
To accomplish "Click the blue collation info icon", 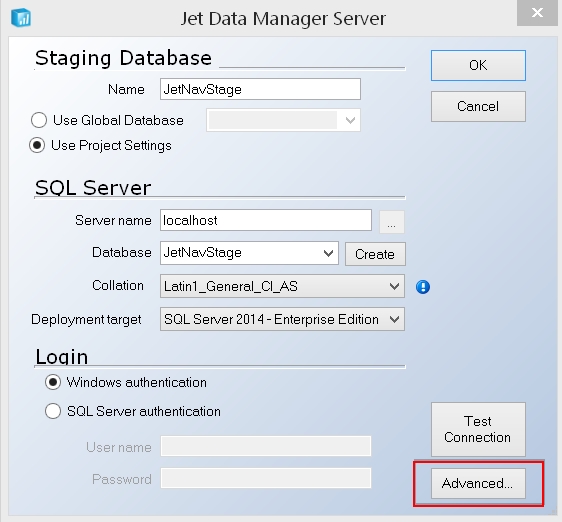I will point(423,287).
